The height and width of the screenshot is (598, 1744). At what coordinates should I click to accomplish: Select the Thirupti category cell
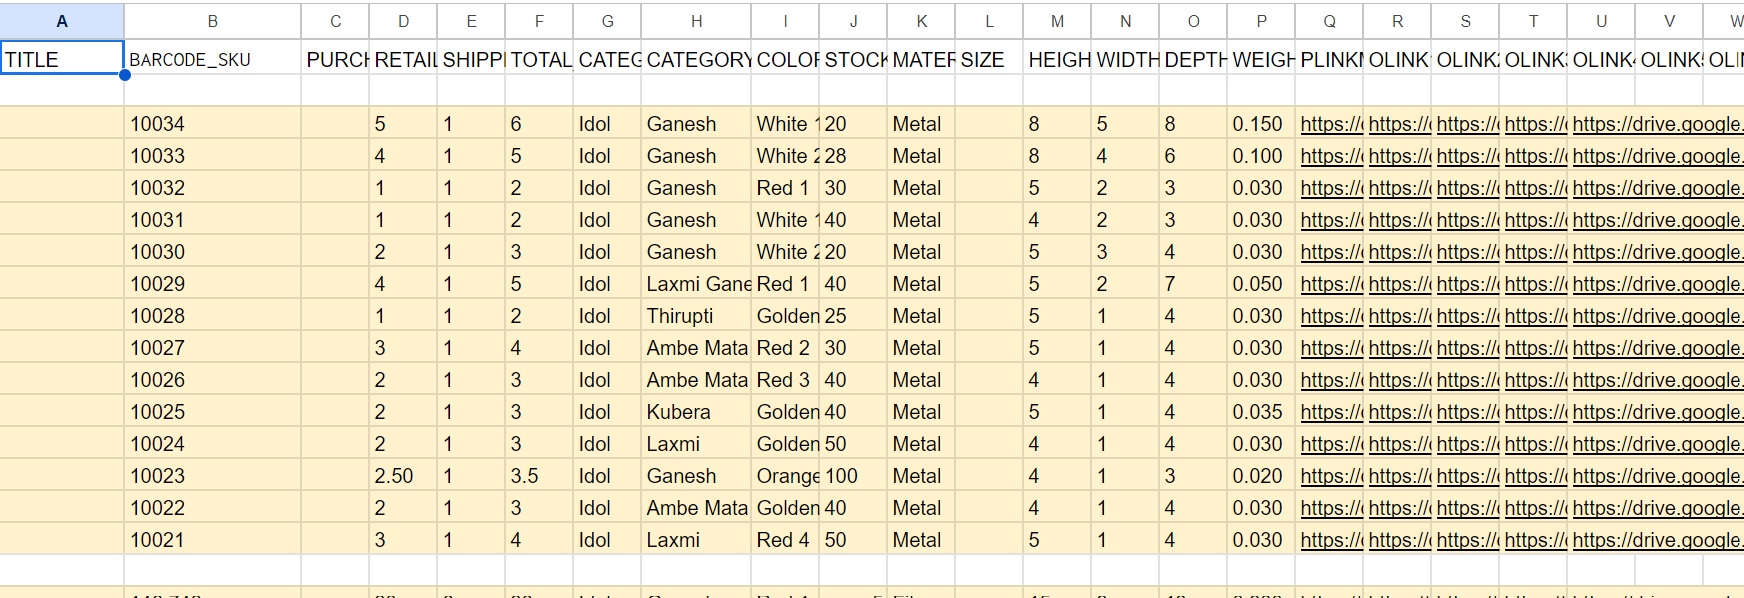pos(696,316)
